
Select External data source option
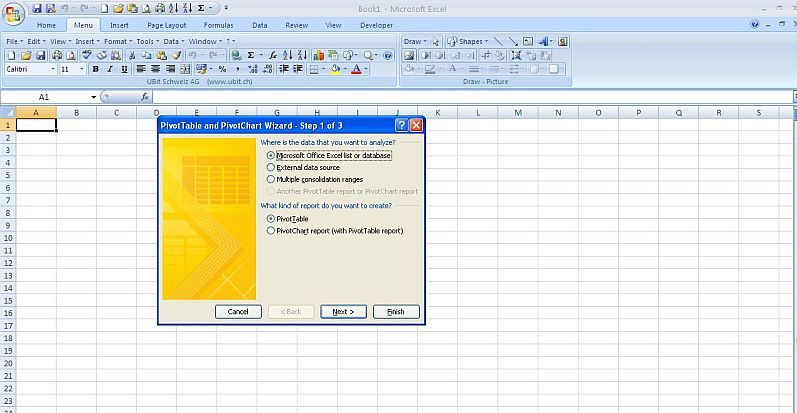(270, 168)
